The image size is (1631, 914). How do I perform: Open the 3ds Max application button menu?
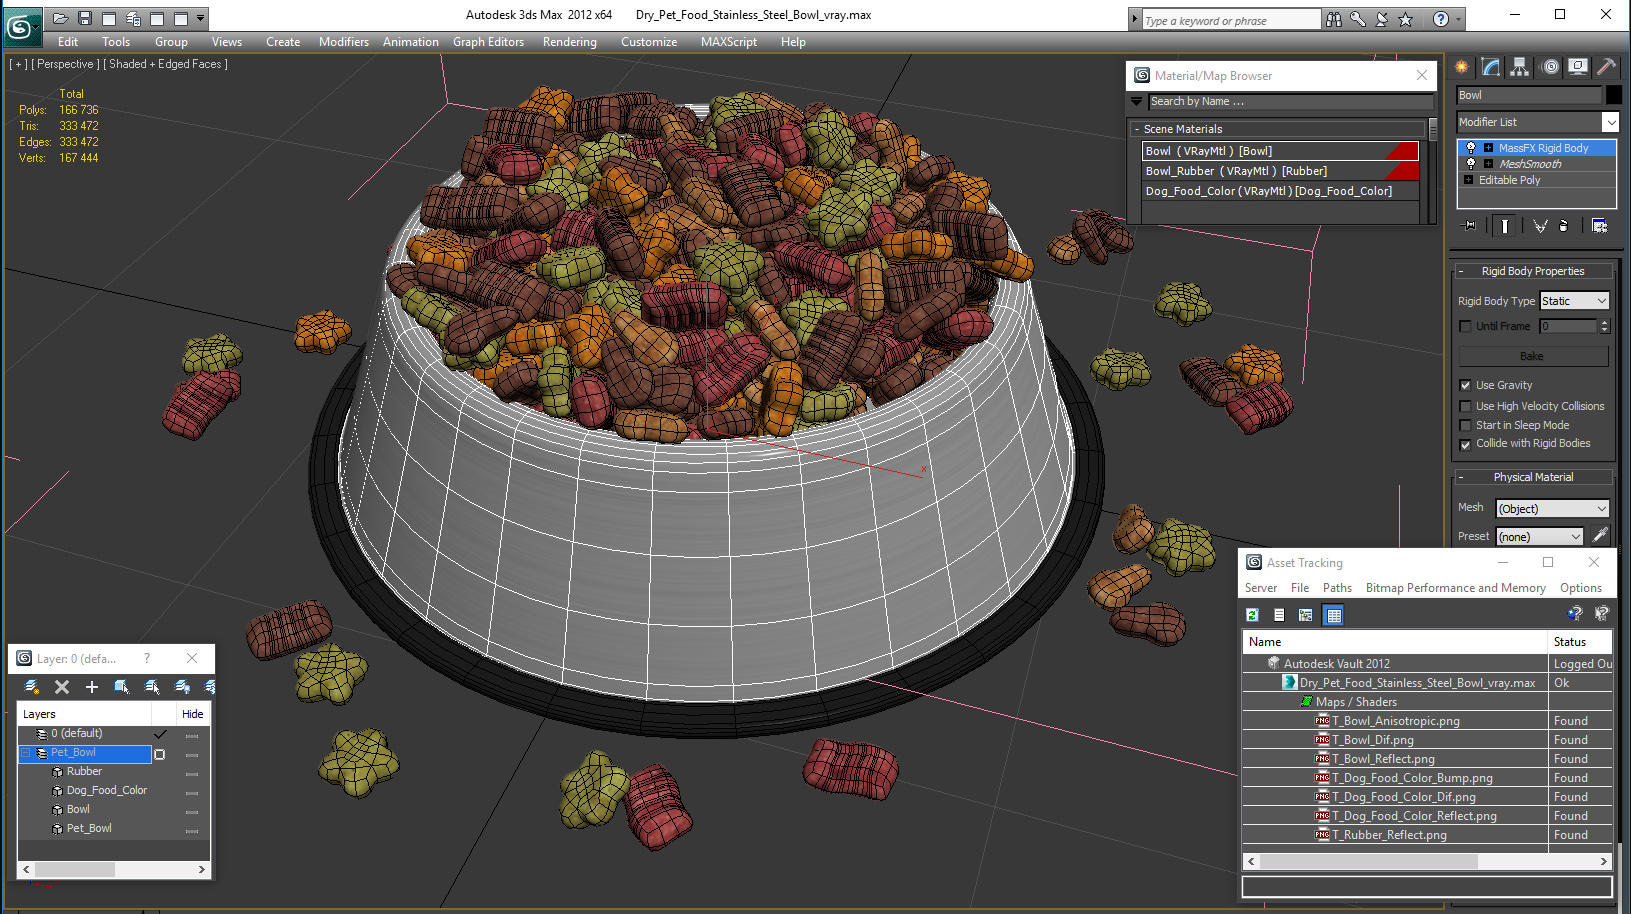point(21,26)
